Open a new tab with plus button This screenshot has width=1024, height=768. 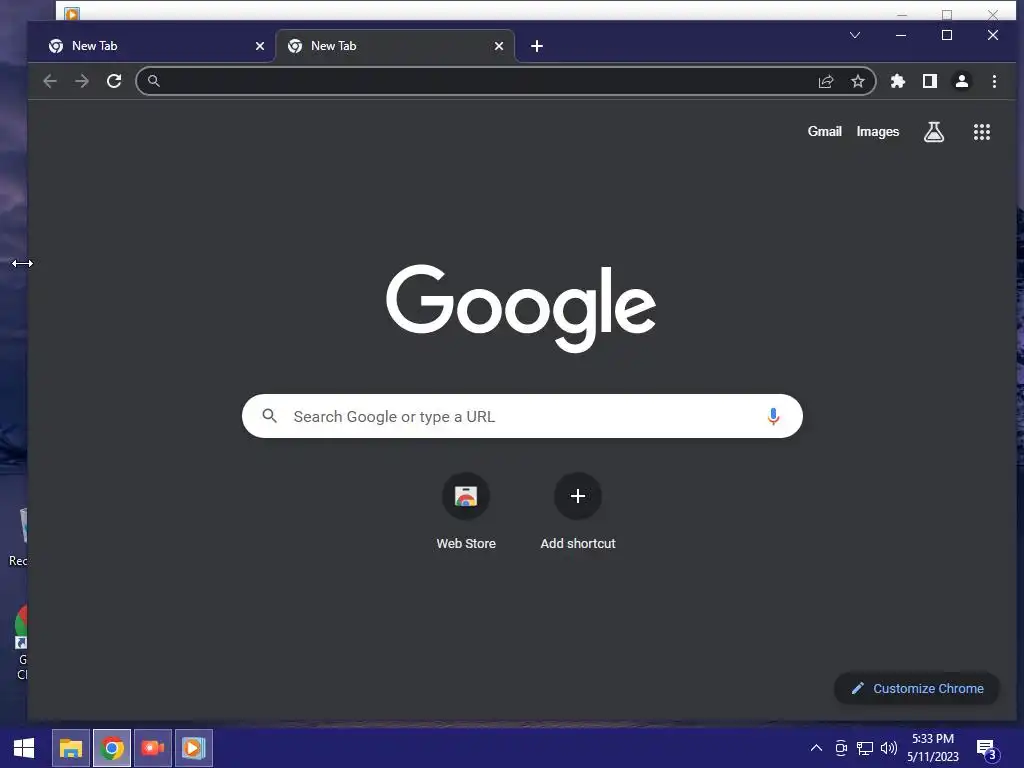[x=537, y=46]
